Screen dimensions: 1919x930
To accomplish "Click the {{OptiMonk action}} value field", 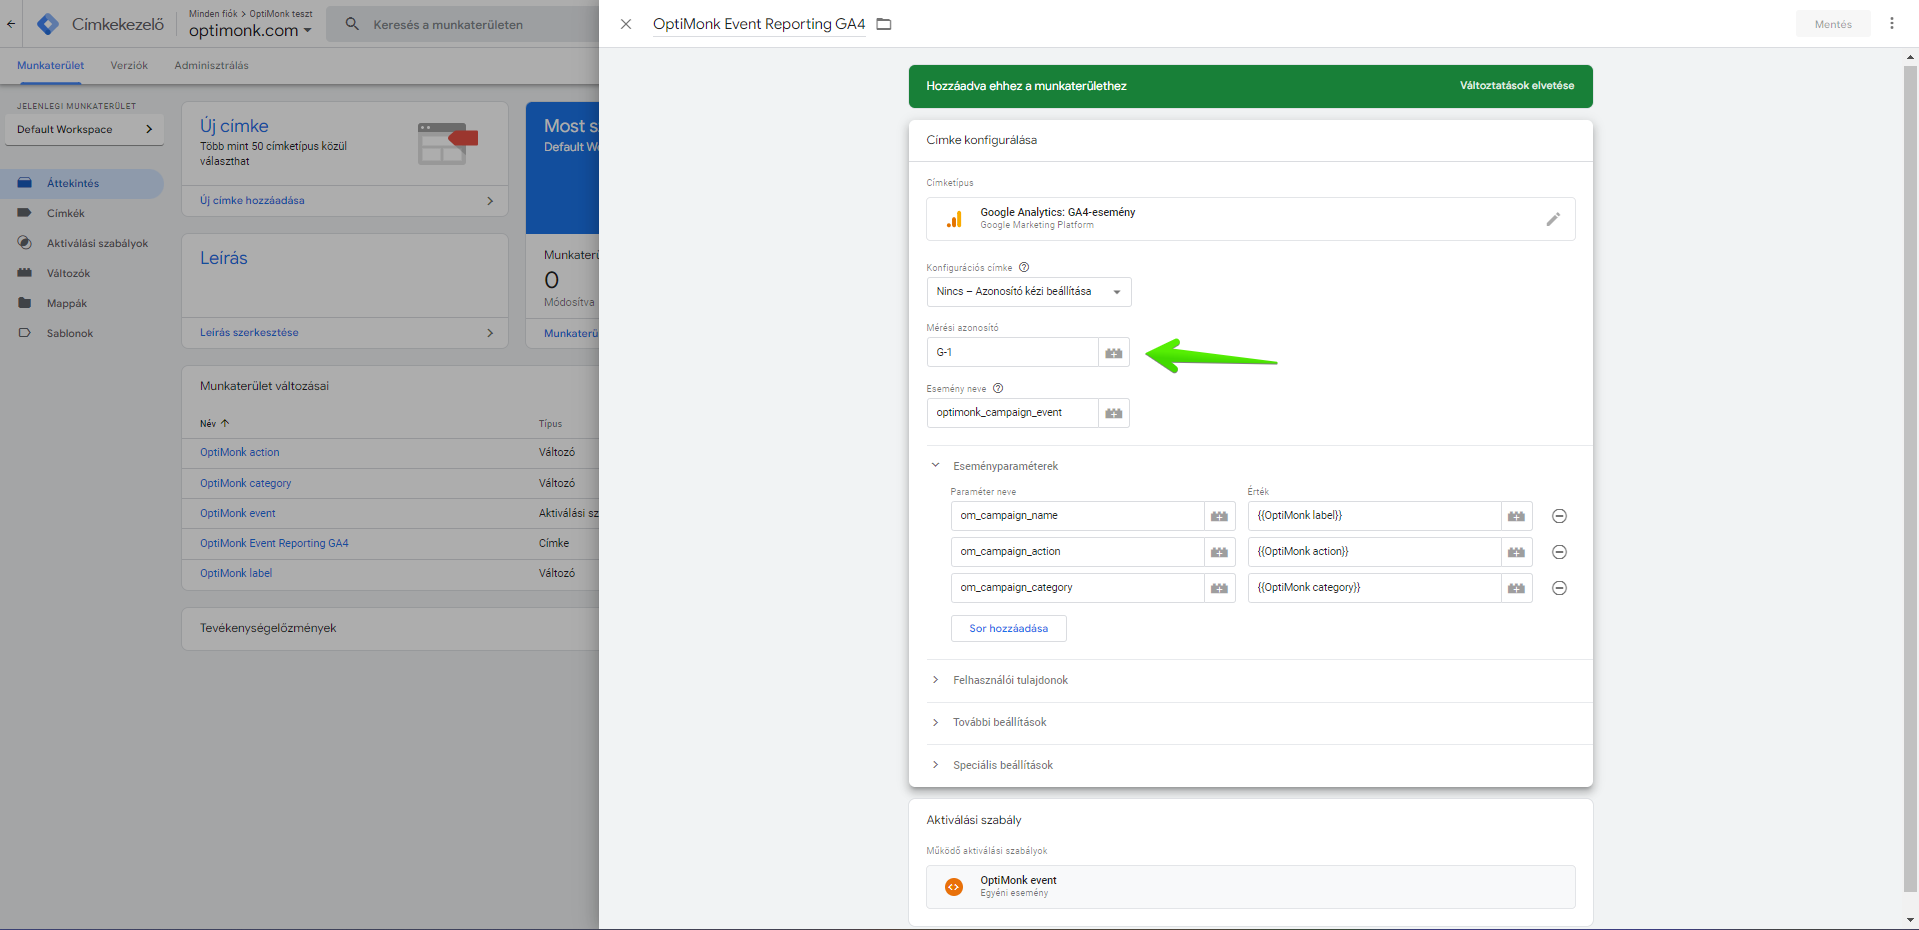I will [1374, 552].
